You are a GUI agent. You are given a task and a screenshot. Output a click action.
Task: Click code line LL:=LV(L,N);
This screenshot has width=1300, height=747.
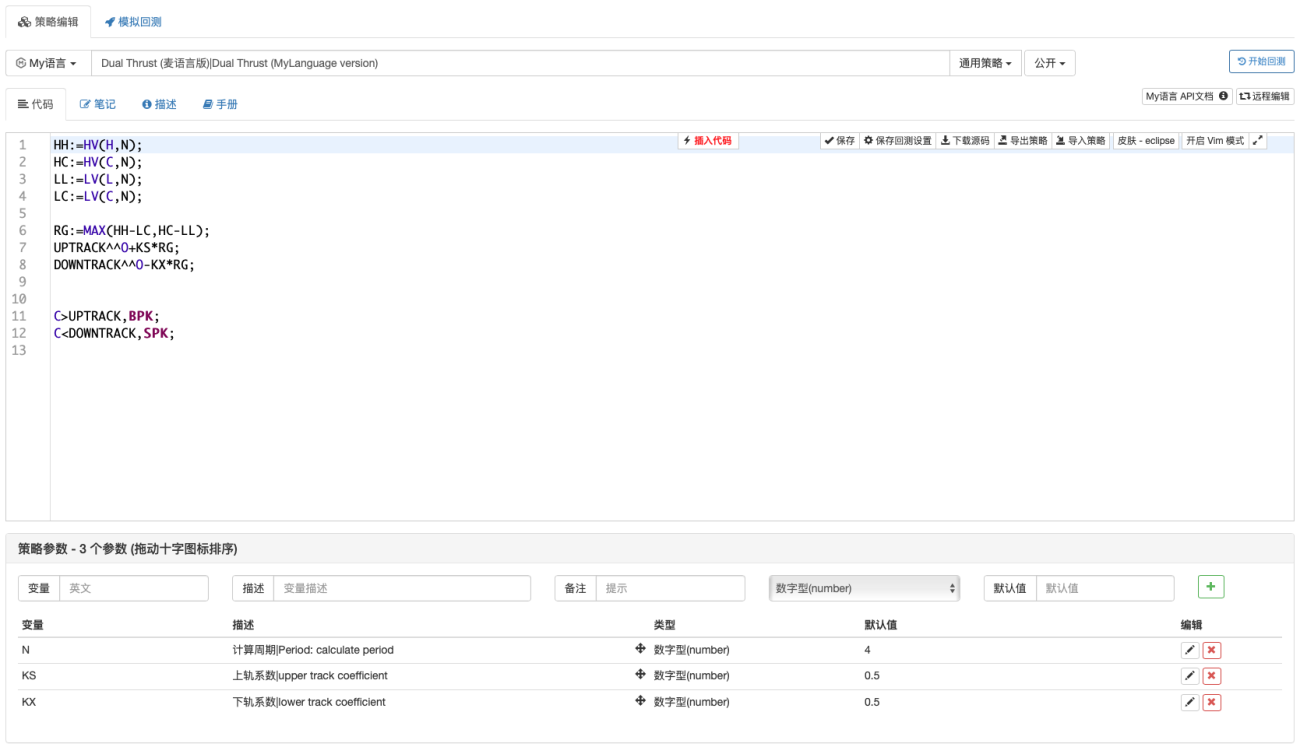click(x=98, y=179)
